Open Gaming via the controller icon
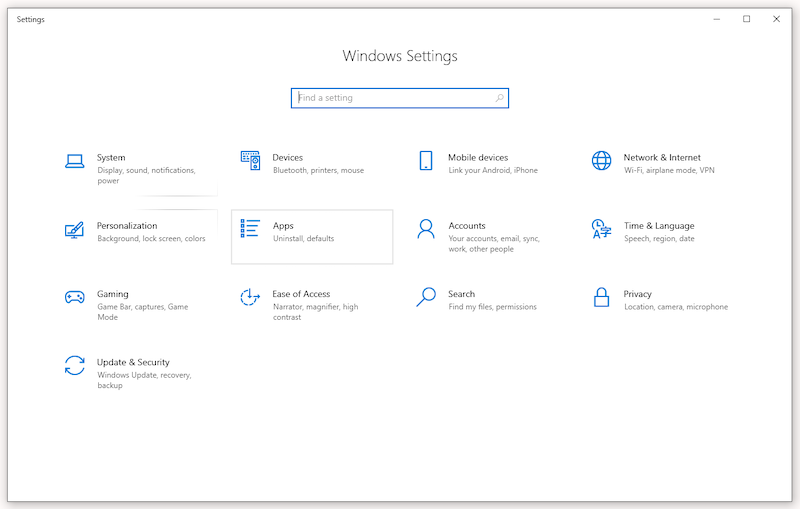The height and width of the screenshot is (509, 800). tap(74, 297)
